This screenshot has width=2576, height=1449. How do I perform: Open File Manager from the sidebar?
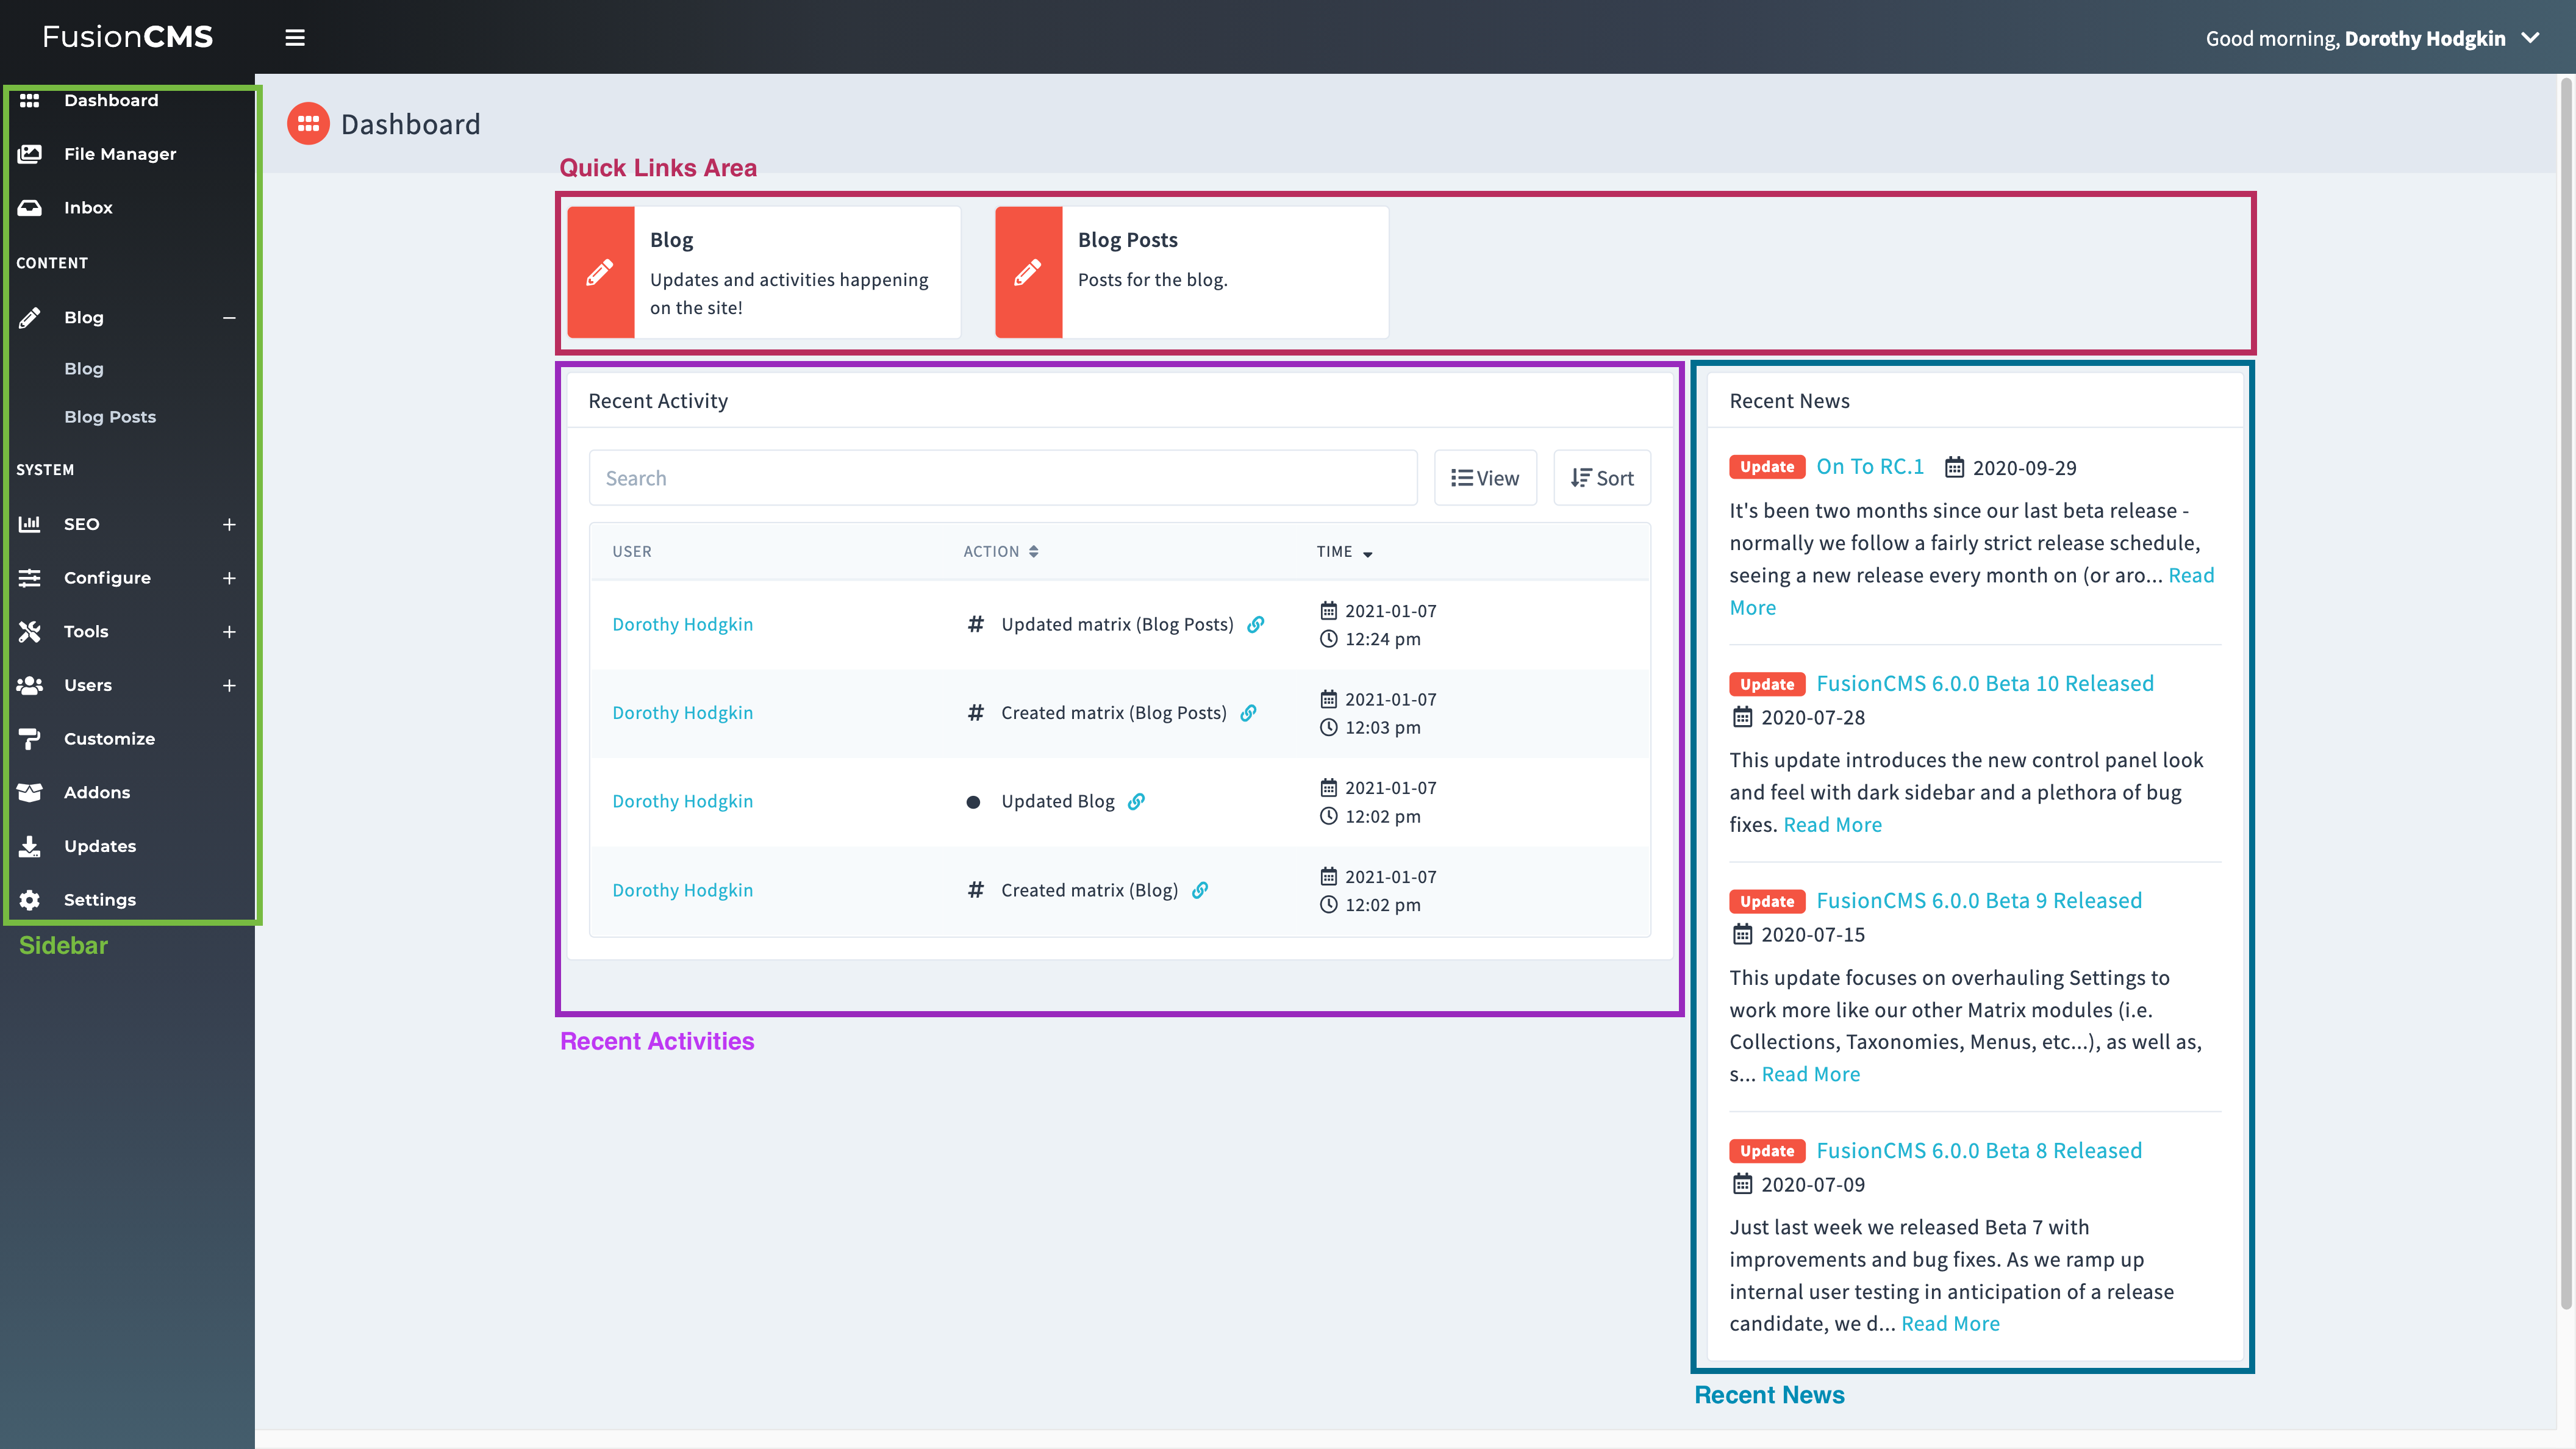tap(119, 154)
